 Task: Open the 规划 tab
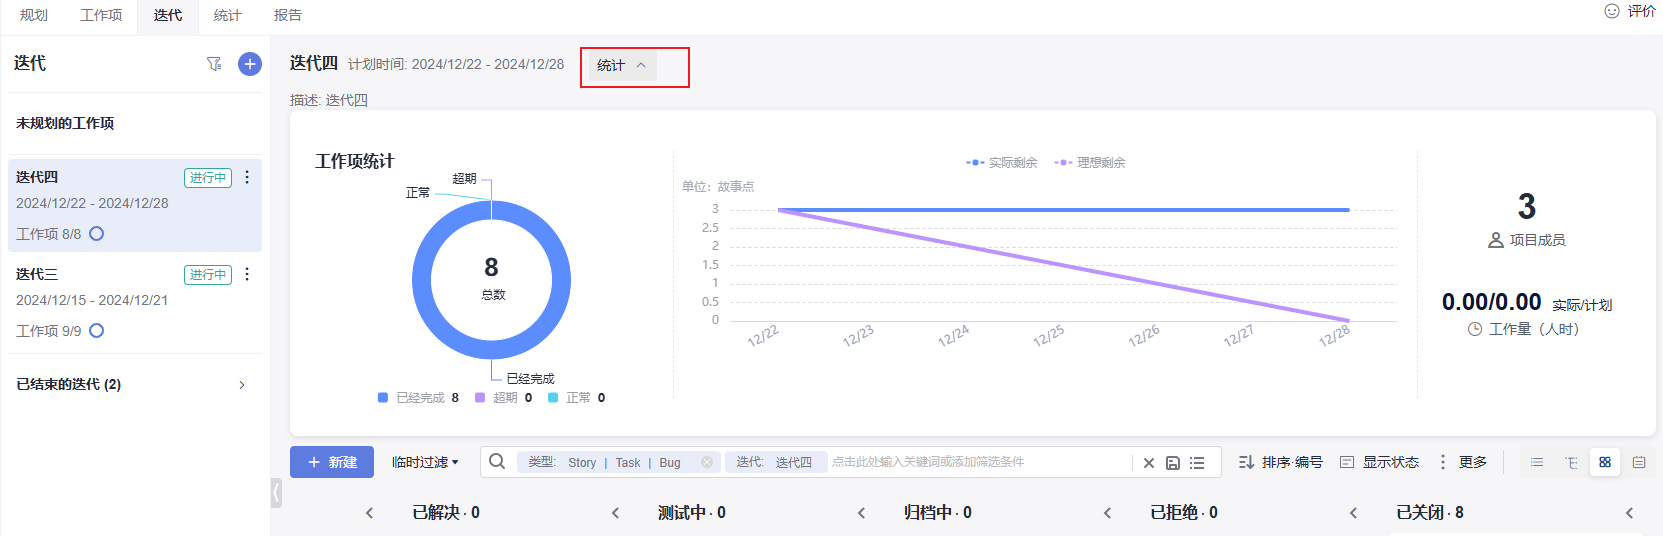[x=34, y=15]
